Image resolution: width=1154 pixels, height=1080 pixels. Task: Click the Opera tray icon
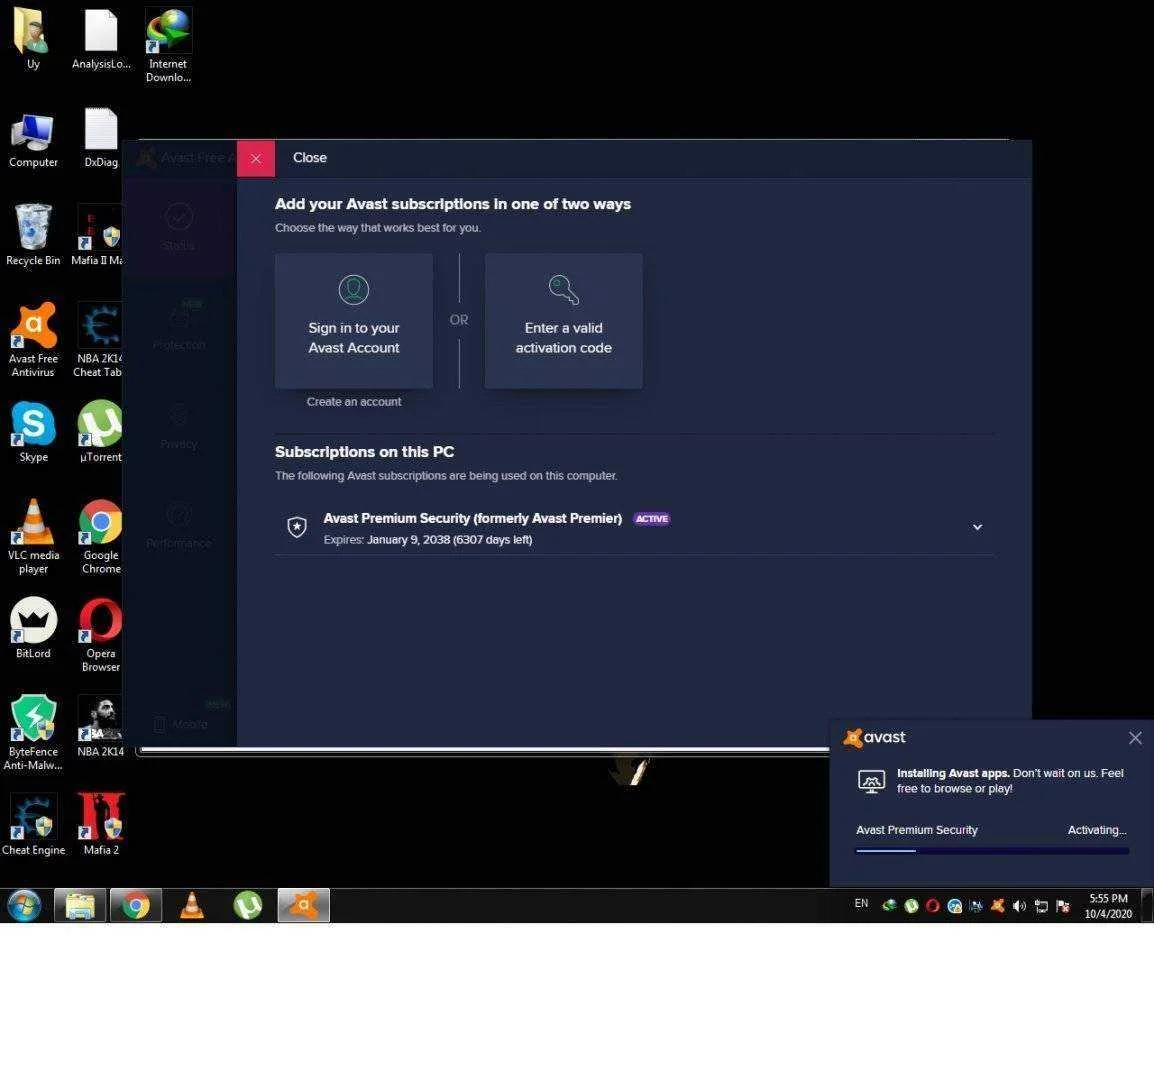[x=932, y=906]
